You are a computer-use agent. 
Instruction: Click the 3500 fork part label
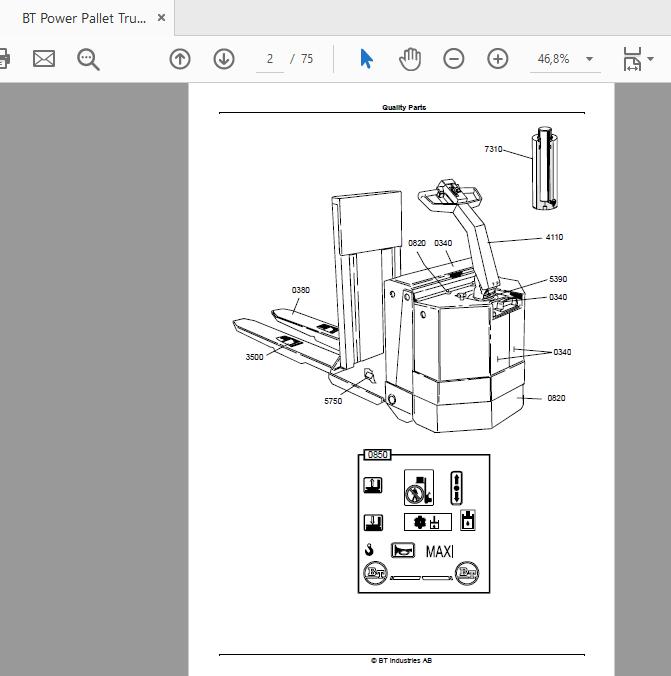(254, 357)
